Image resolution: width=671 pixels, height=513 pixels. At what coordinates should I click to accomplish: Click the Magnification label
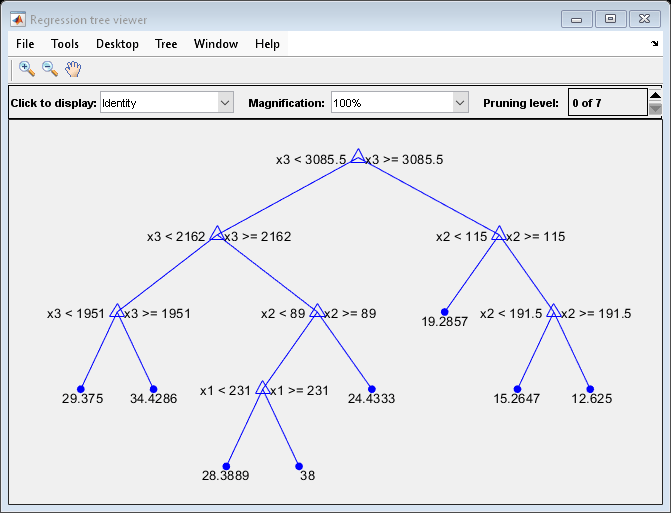click(x=287, y=103)
